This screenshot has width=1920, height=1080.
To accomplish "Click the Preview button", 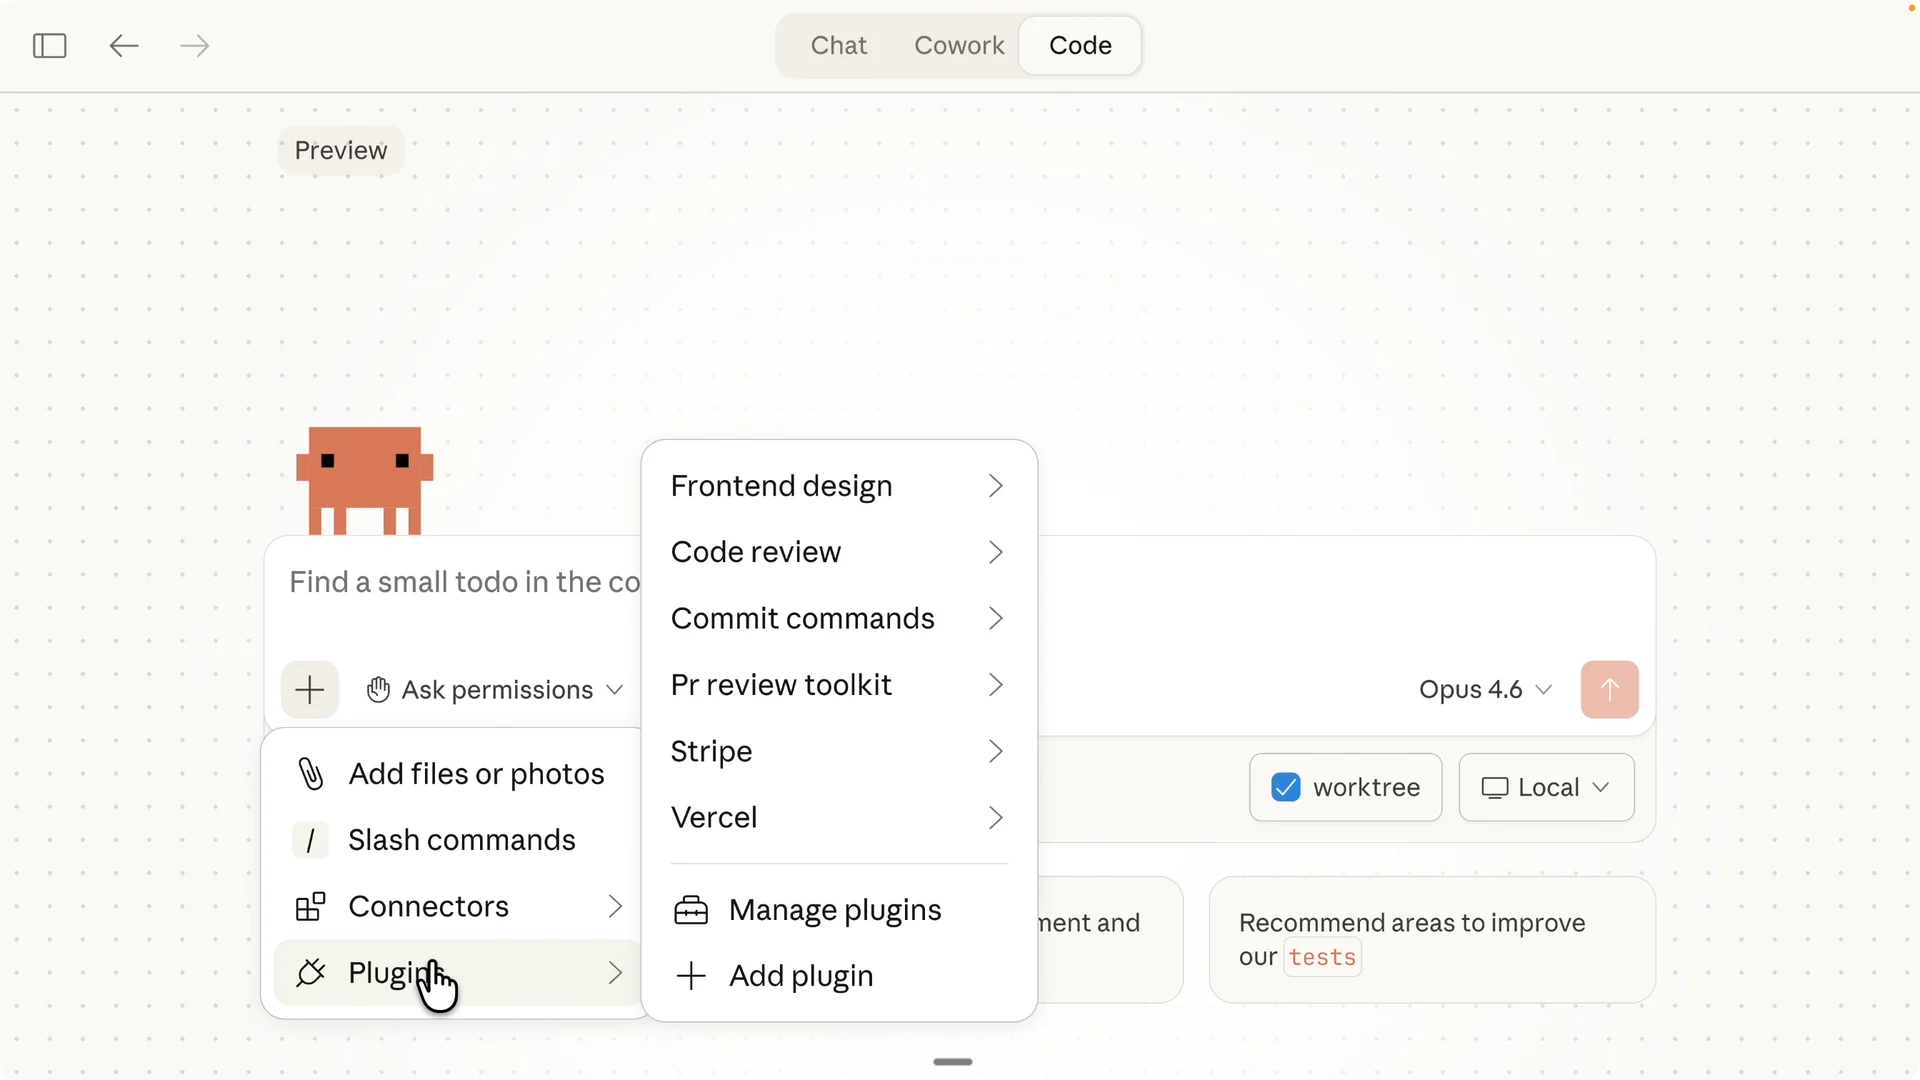I will (341, 151).
